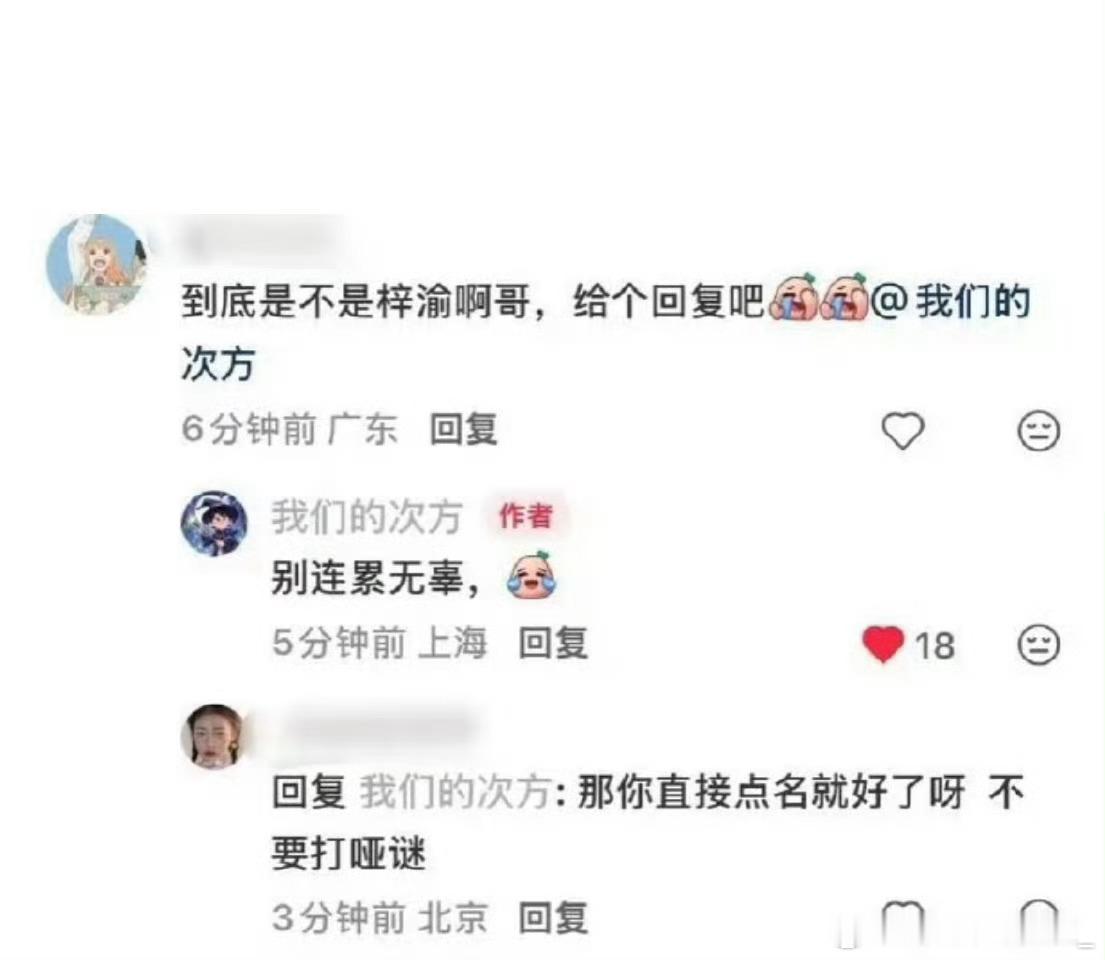Open the 我们的次方 username profile
Image resolution: width=1105 pixels, height=960 pixels.
pos(366,517)
